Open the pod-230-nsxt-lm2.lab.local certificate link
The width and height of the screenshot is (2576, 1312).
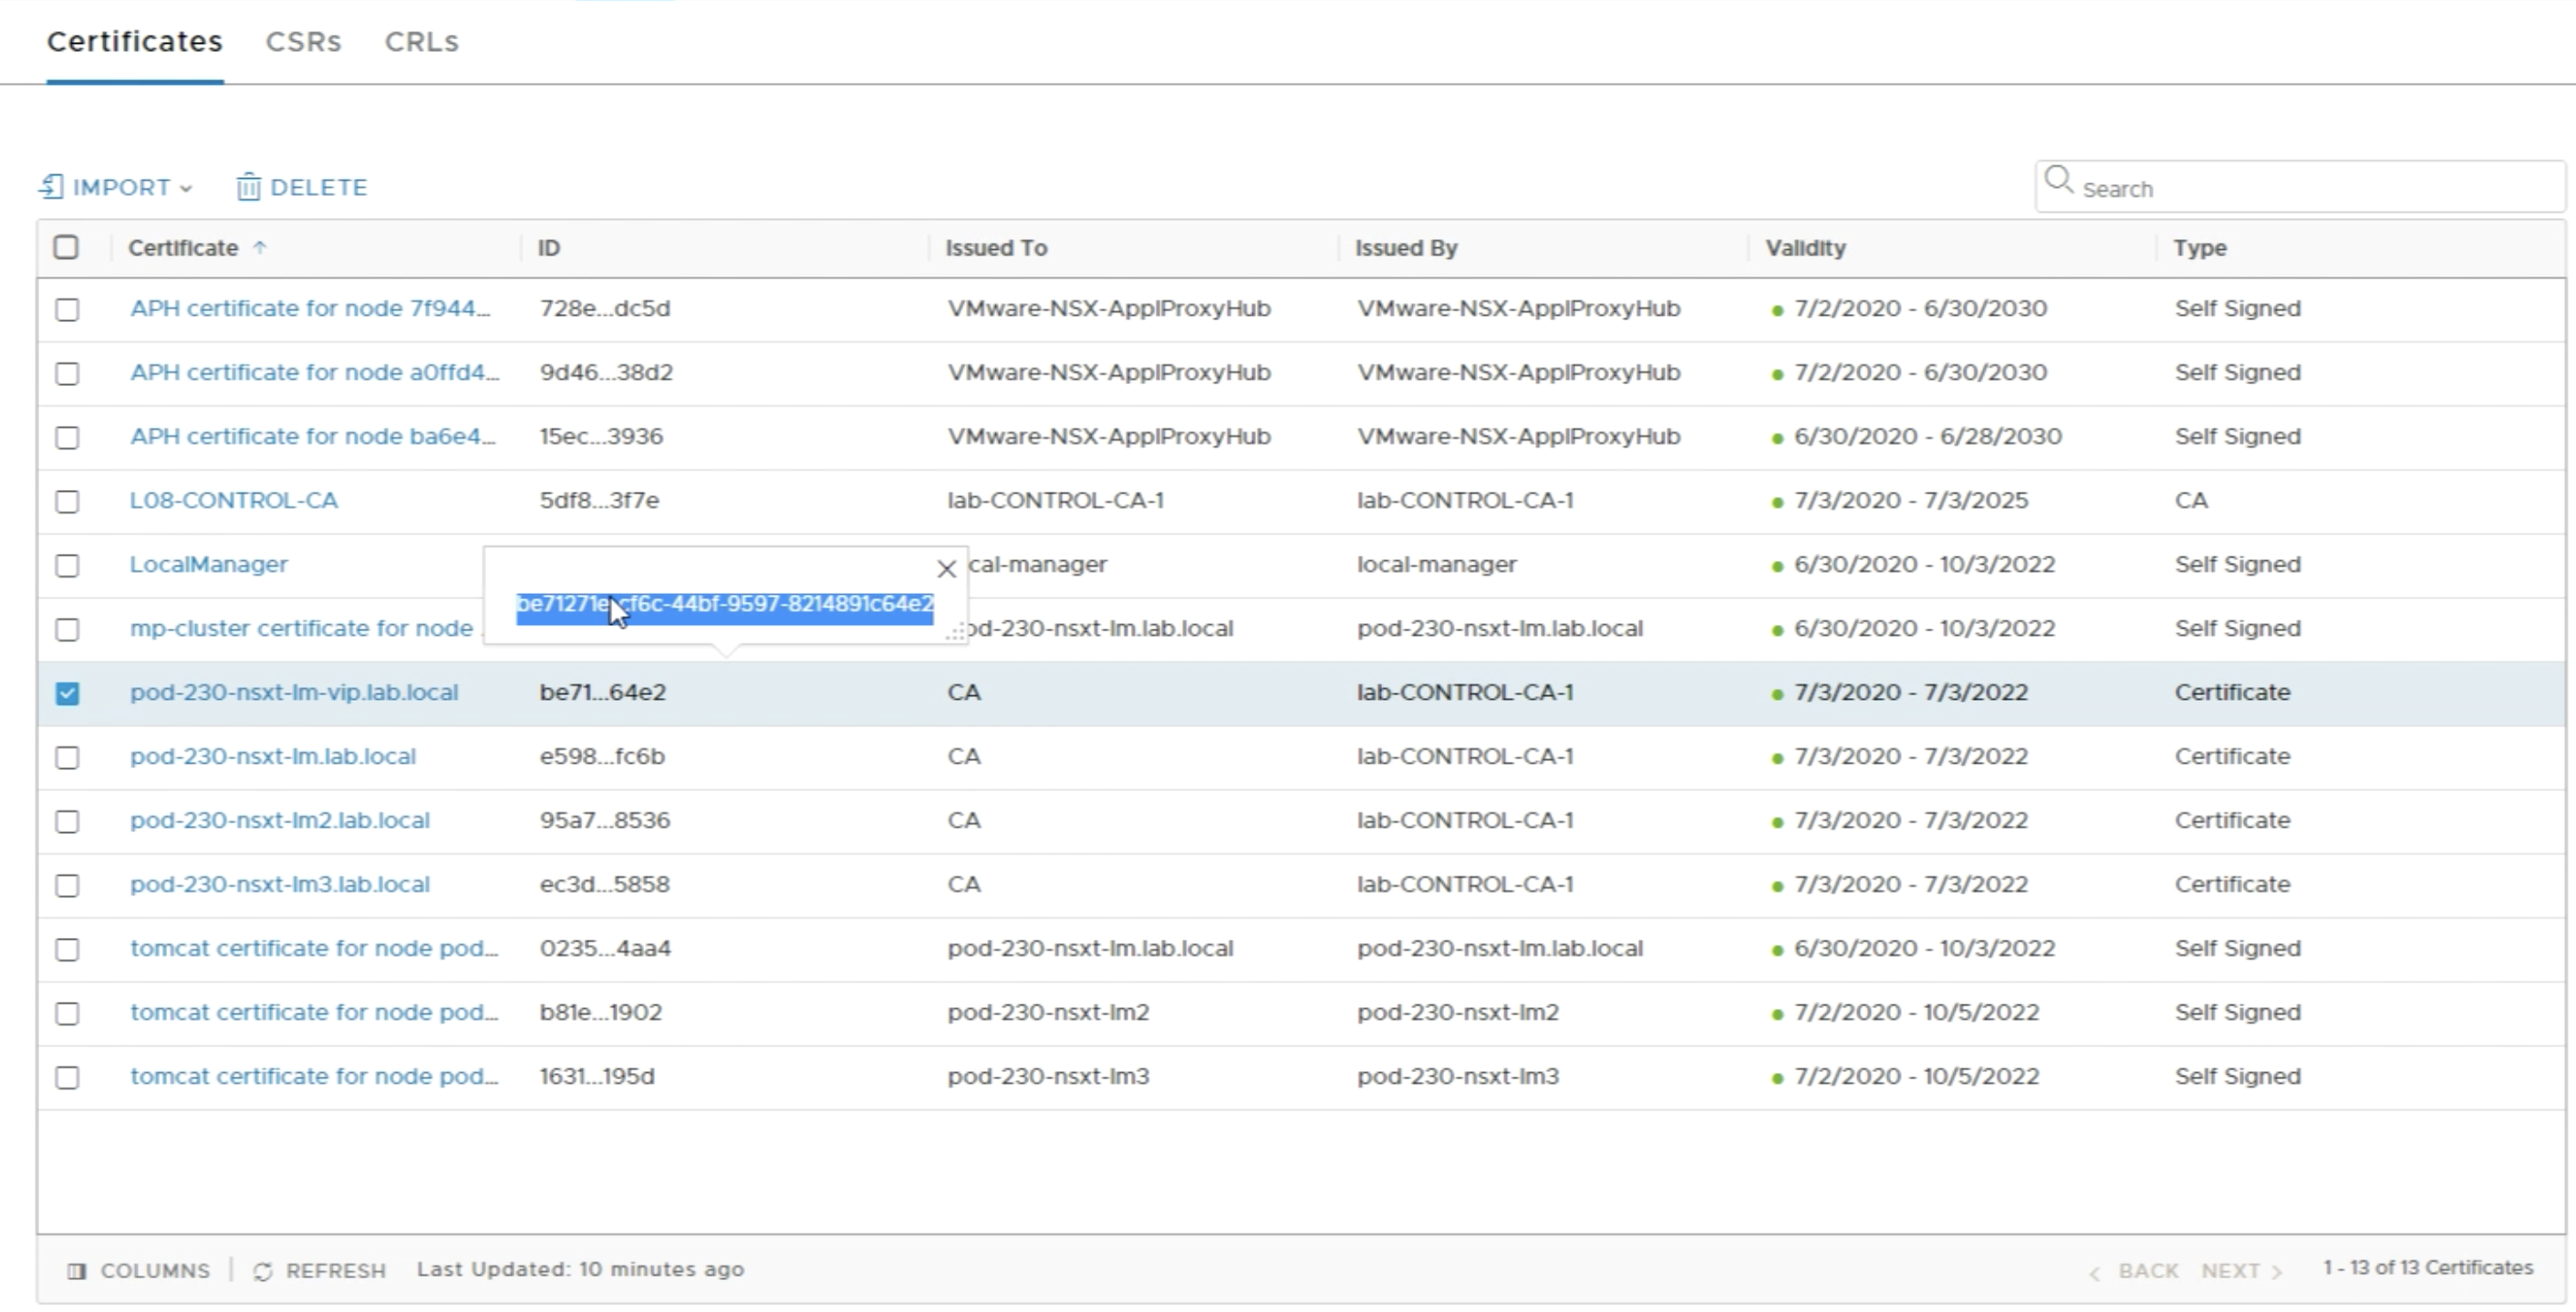[x=280, y=820]
